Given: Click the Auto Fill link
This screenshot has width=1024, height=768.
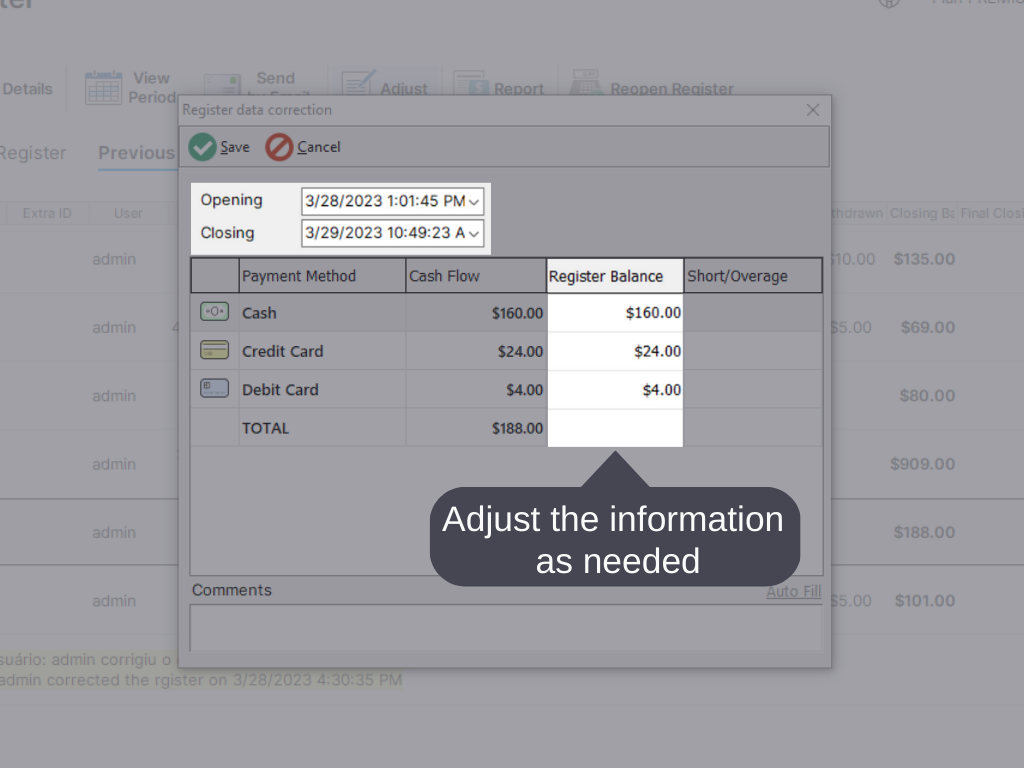Looking at the screenshot, I should point(793,591).
